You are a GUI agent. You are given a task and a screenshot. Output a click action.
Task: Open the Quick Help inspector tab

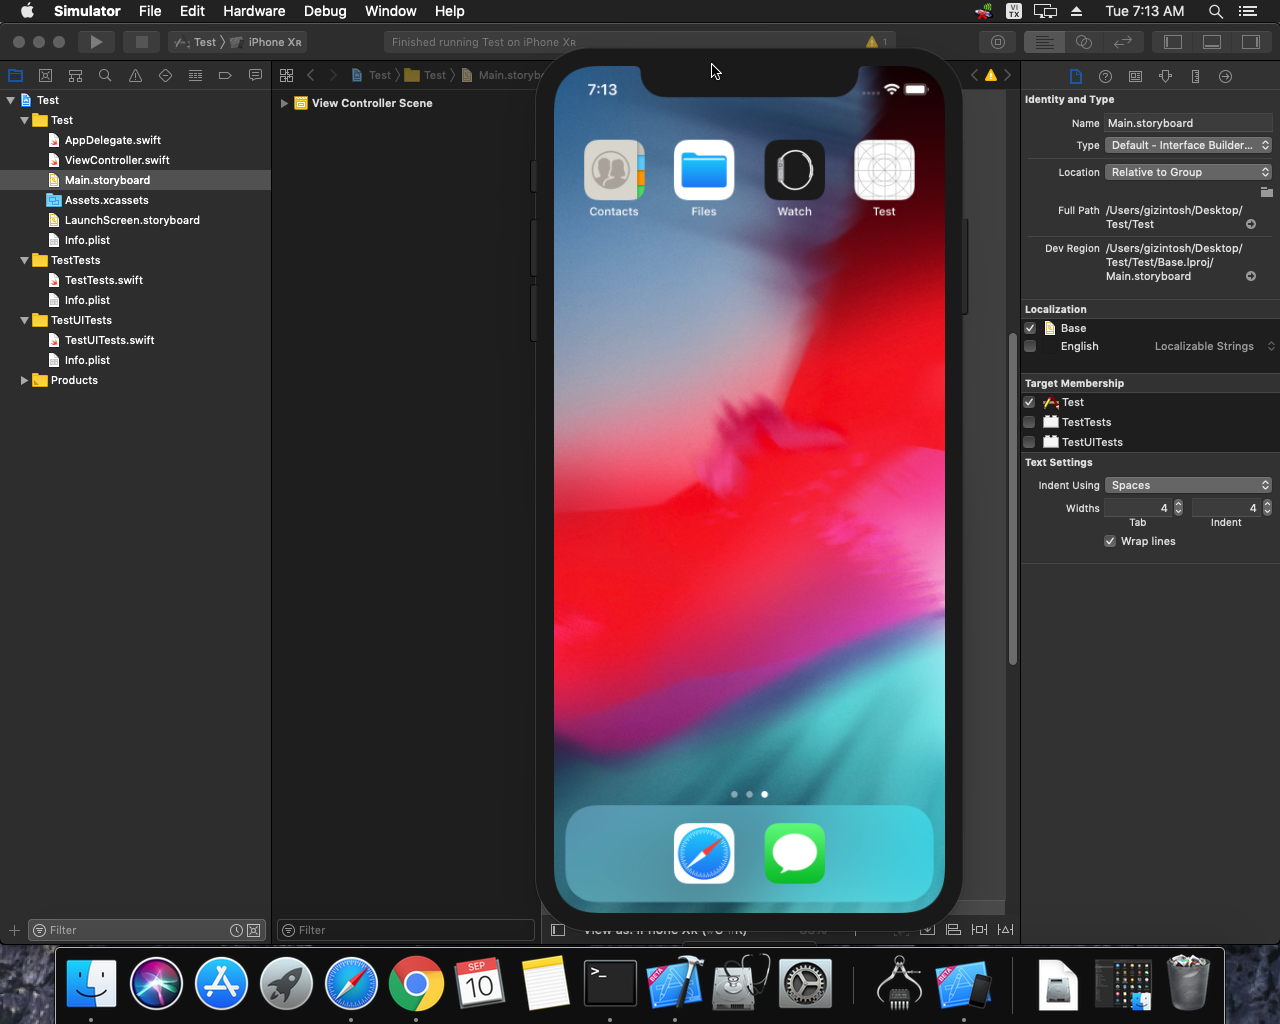1105,76
